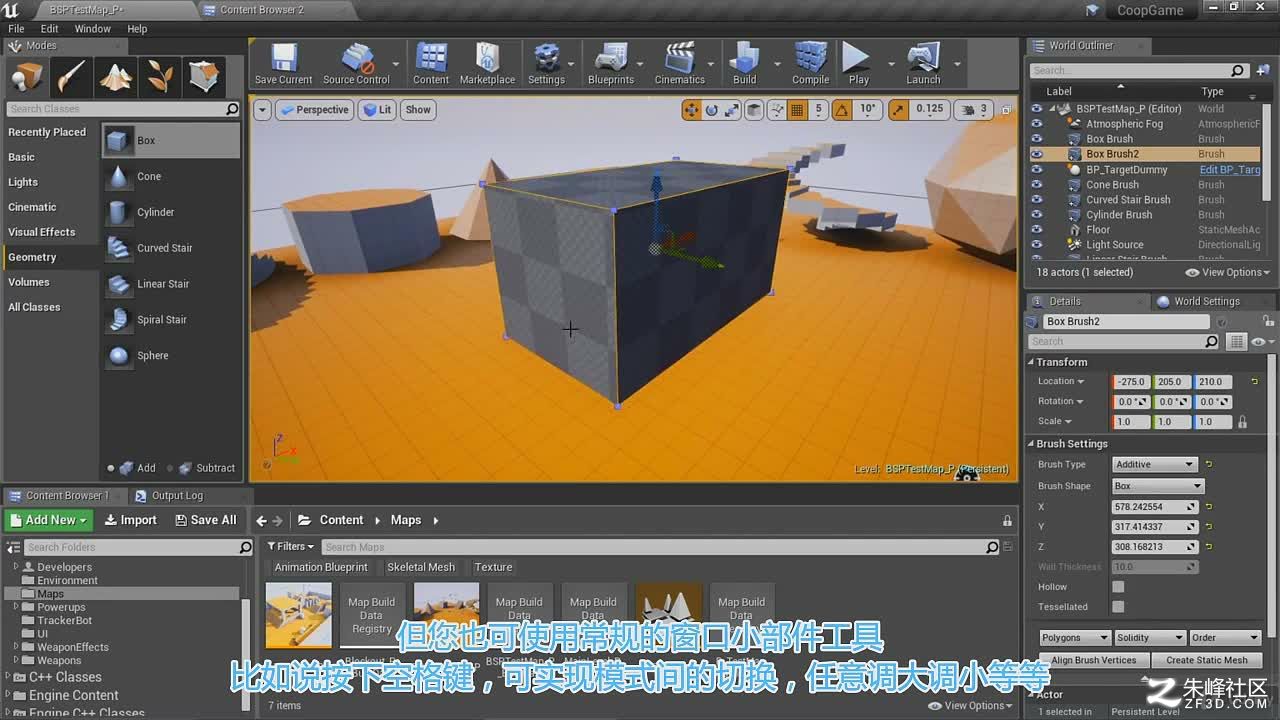Open the Help menu
The image size is (1280, 720).
point(137,29)
